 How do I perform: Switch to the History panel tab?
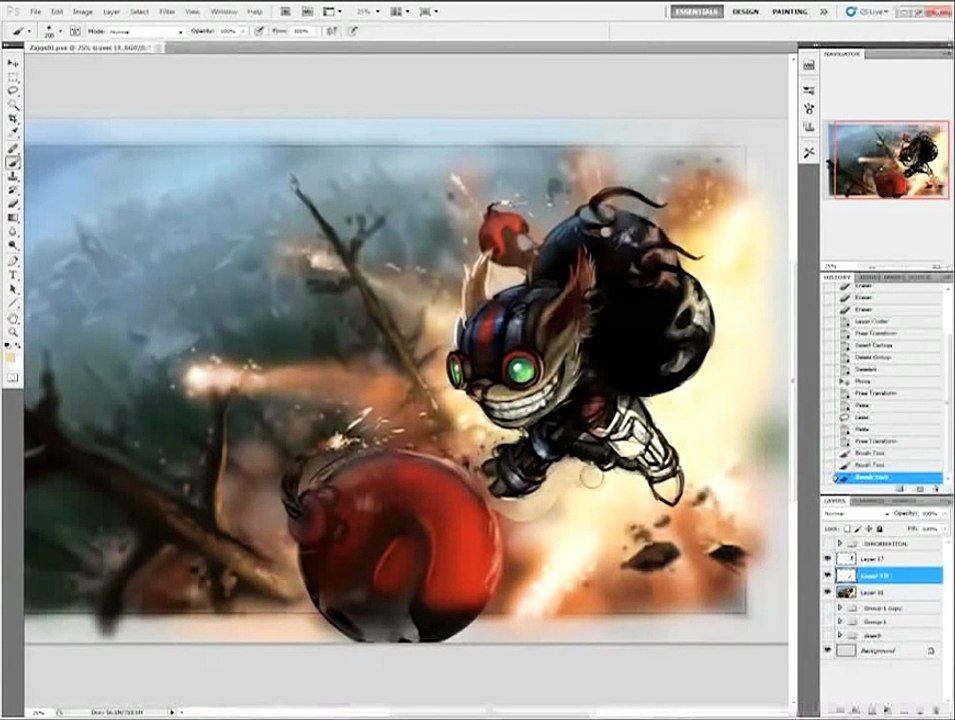tap(837, 278)
